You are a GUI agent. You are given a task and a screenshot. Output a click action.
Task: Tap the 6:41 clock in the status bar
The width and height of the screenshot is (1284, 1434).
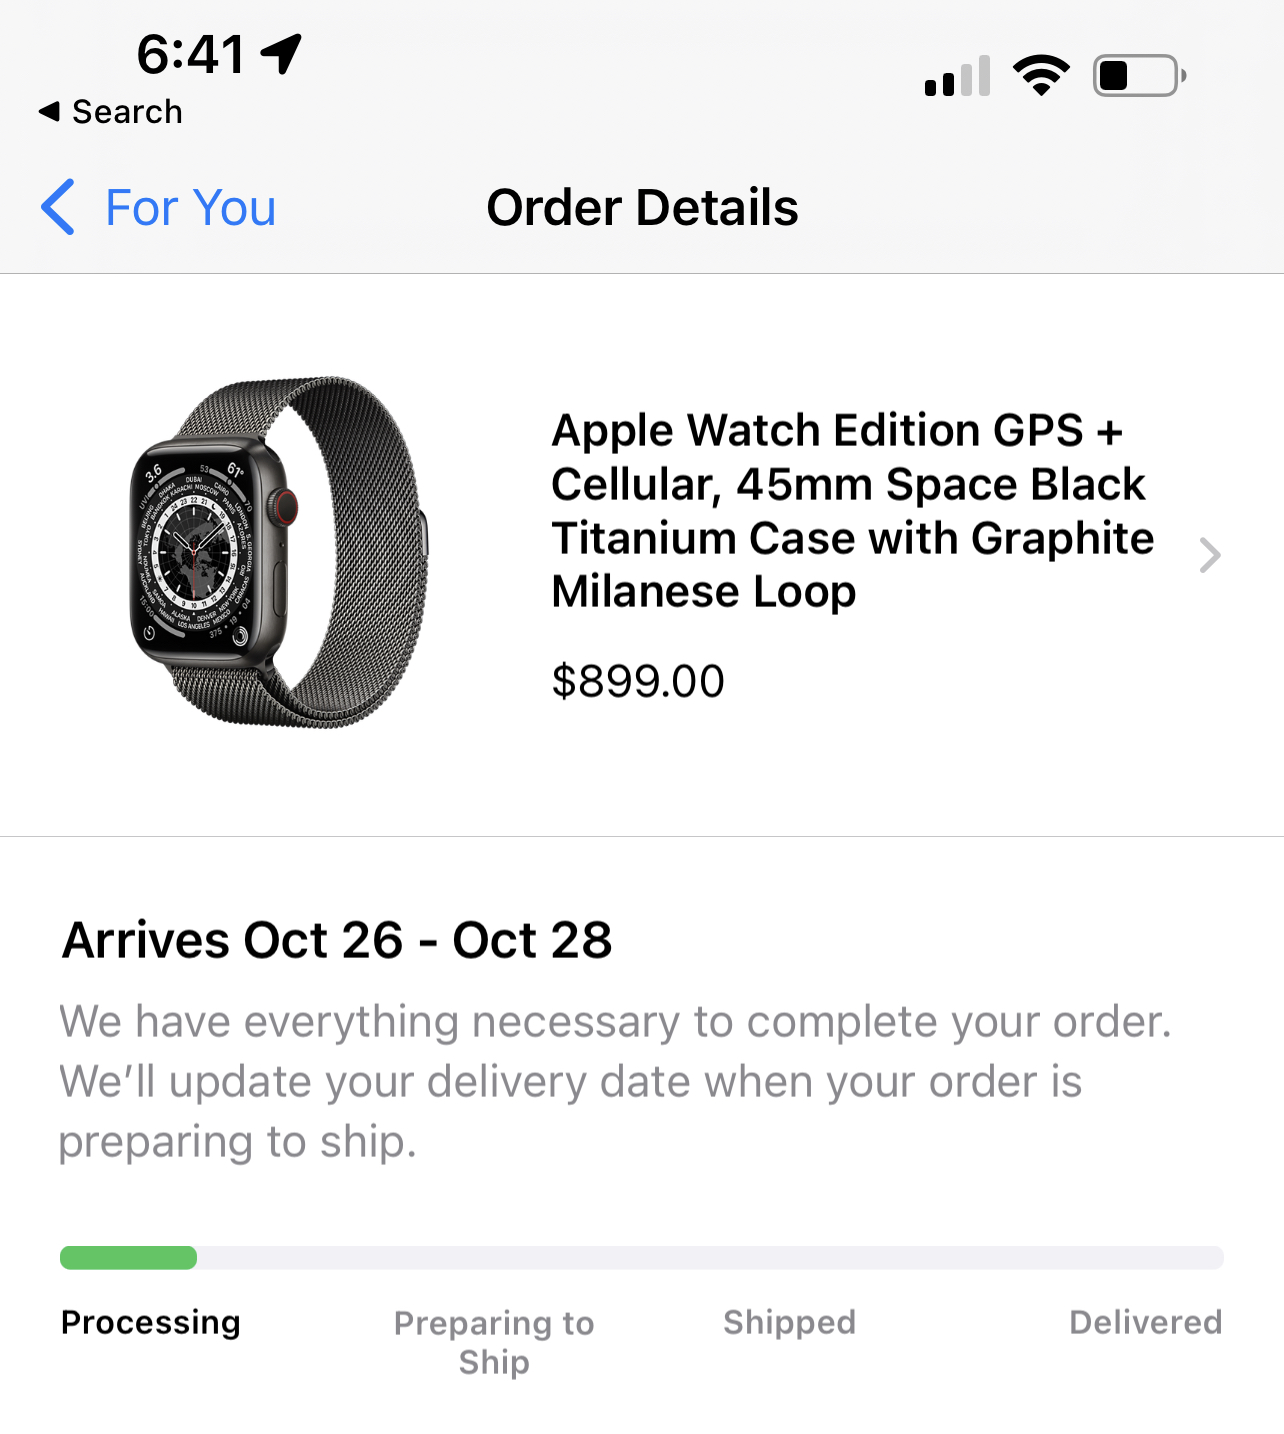190,54
